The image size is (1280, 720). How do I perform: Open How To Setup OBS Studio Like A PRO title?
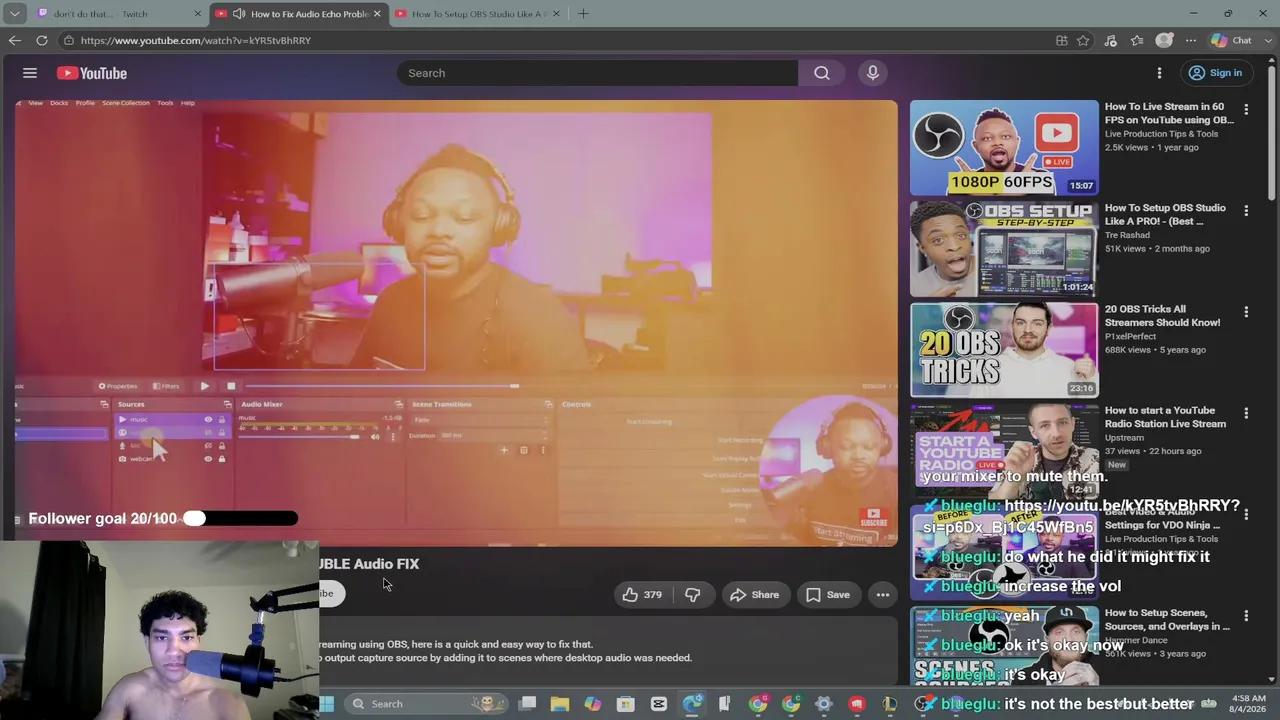[x=1165, y=214]
